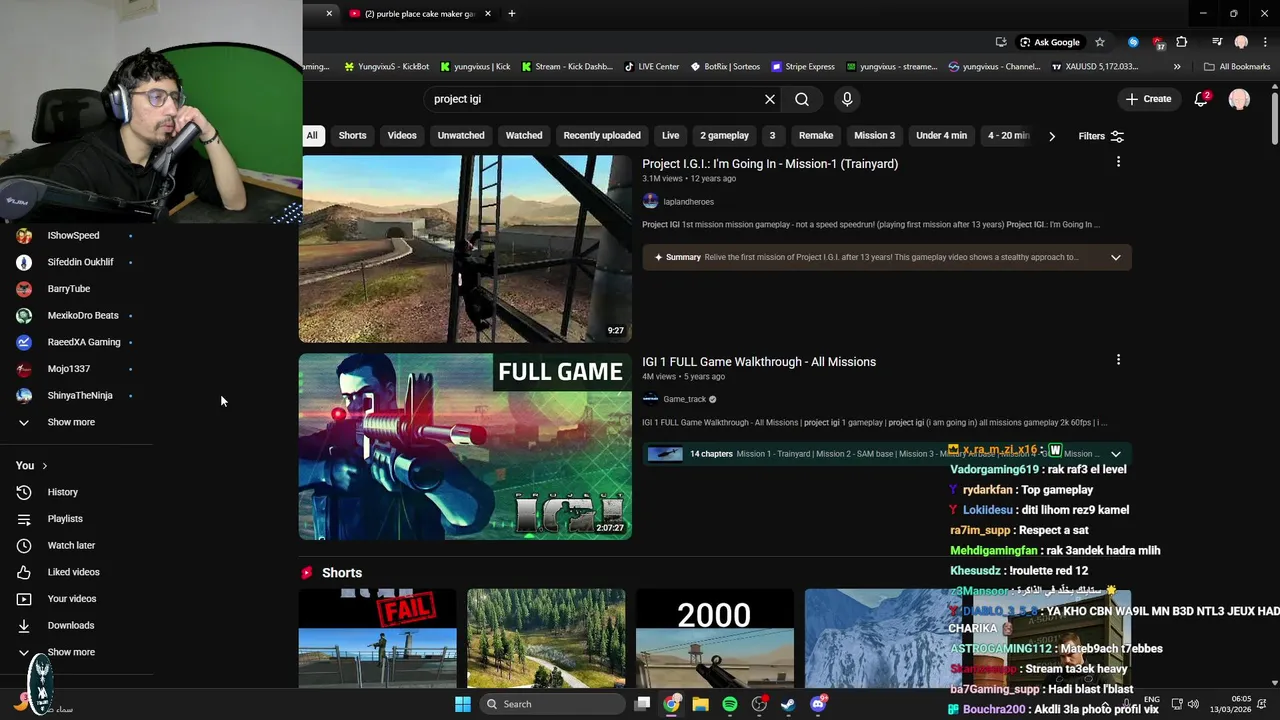
Task: Start voice search with the microphone icon
Action: click(847, 99)
